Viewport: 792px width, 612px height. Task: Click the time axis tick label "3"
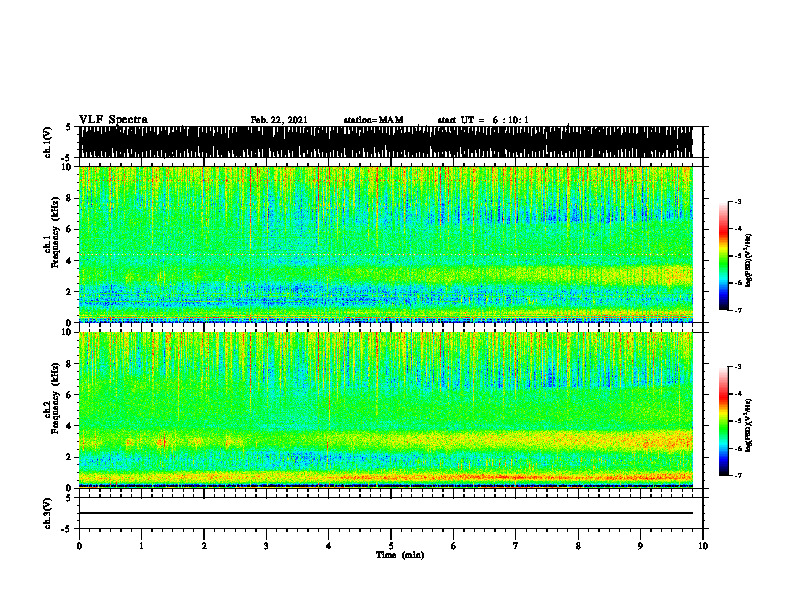tap(266, 546)
